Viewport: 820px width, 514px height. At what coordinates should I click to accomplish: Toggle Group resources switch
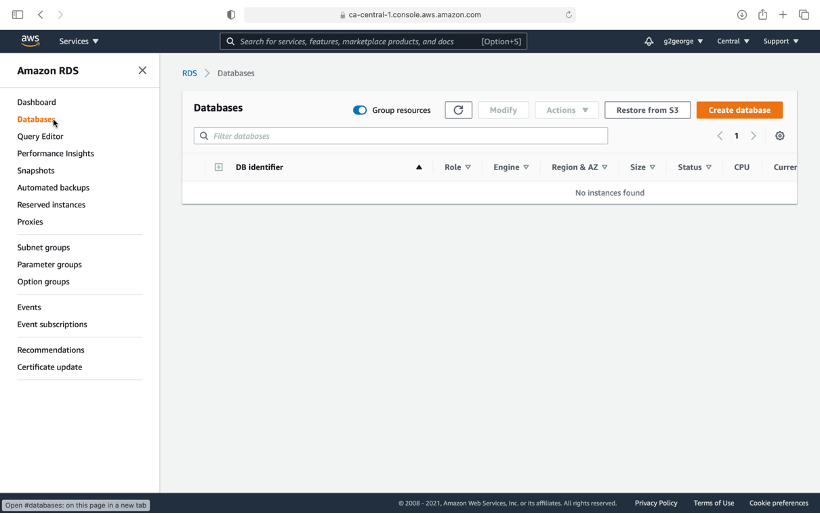359,110
